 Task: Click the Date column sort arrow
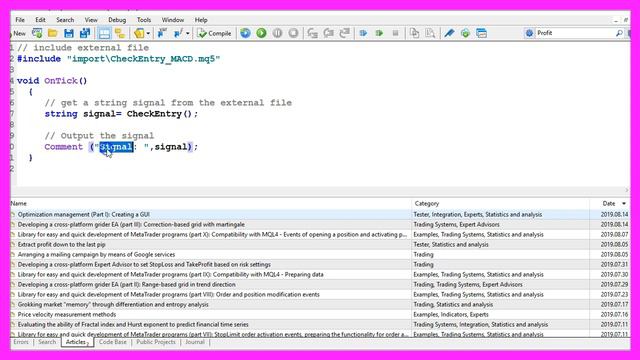coord(624,203)
